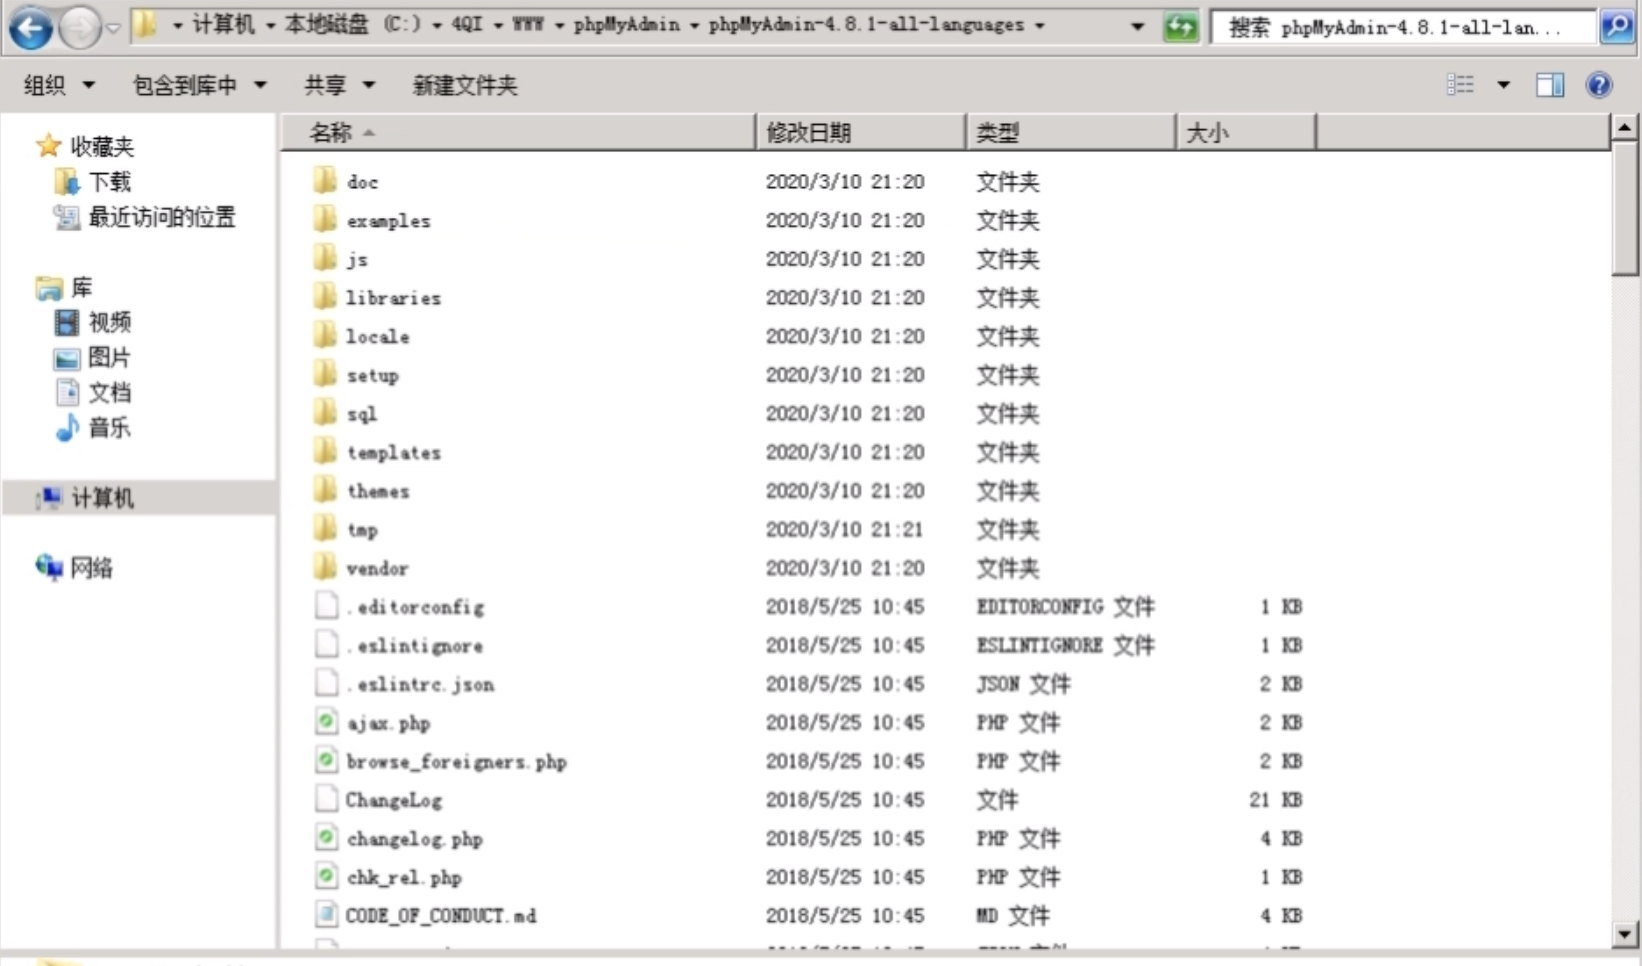
Task: Navigate to 本地磁盘 (C:) in the address bar
Action: click(x=353, y=24)
